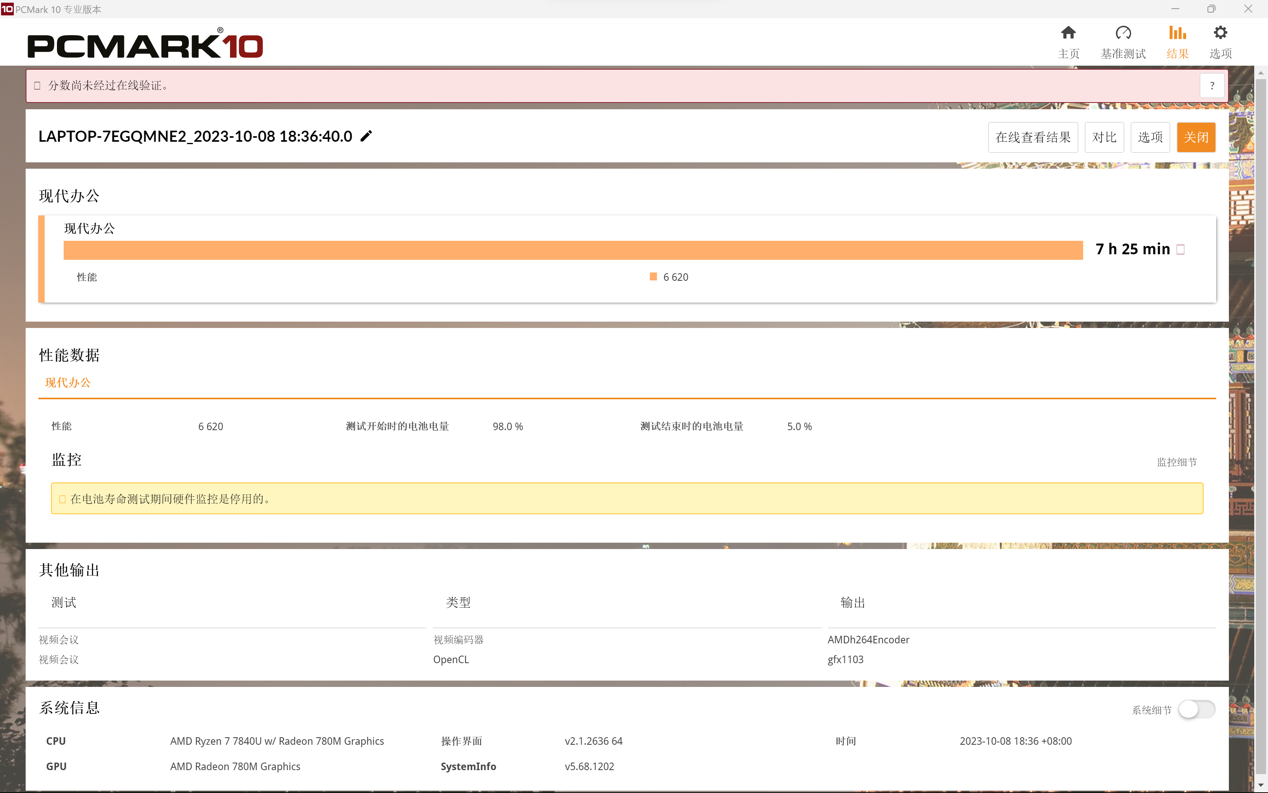Click the 性能数据 heading

pos(69,355)
